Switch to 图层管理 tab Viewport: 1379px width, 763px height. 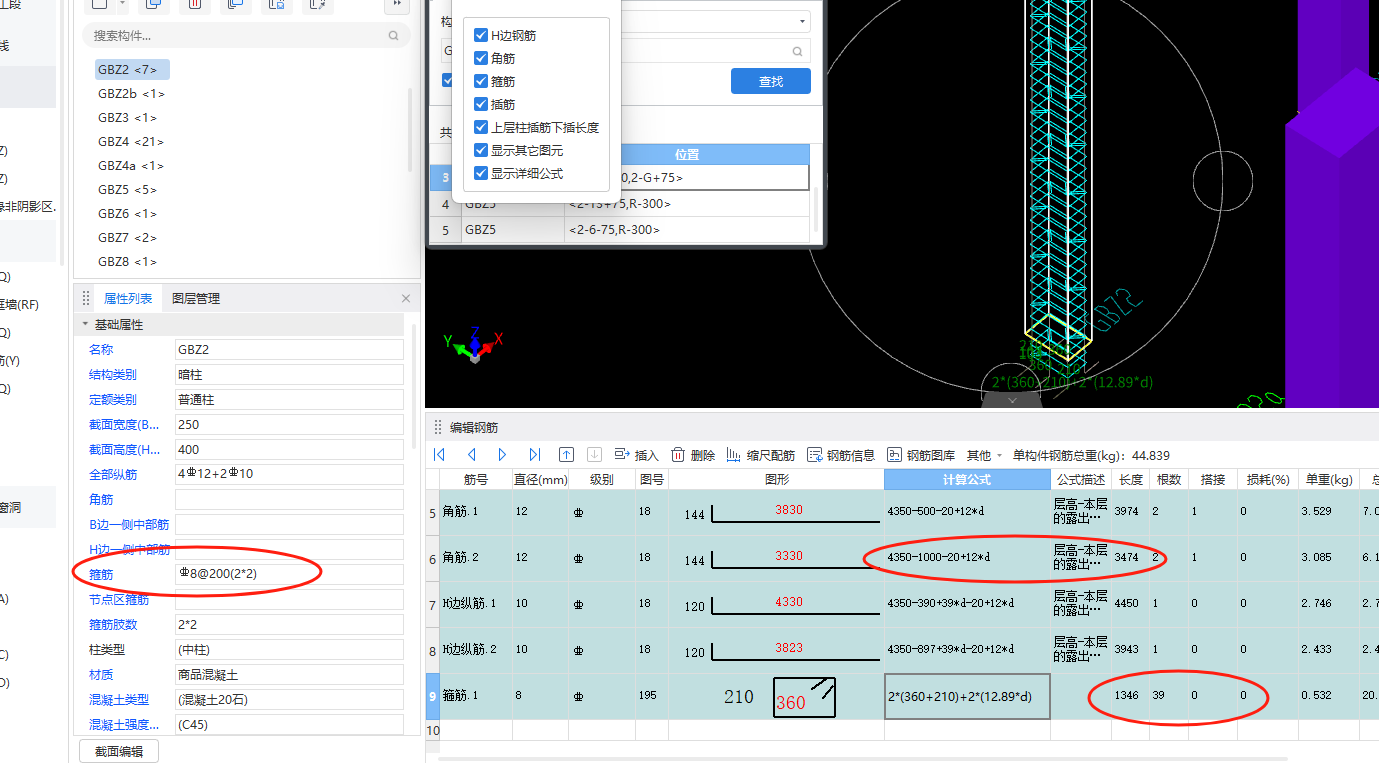196,298
